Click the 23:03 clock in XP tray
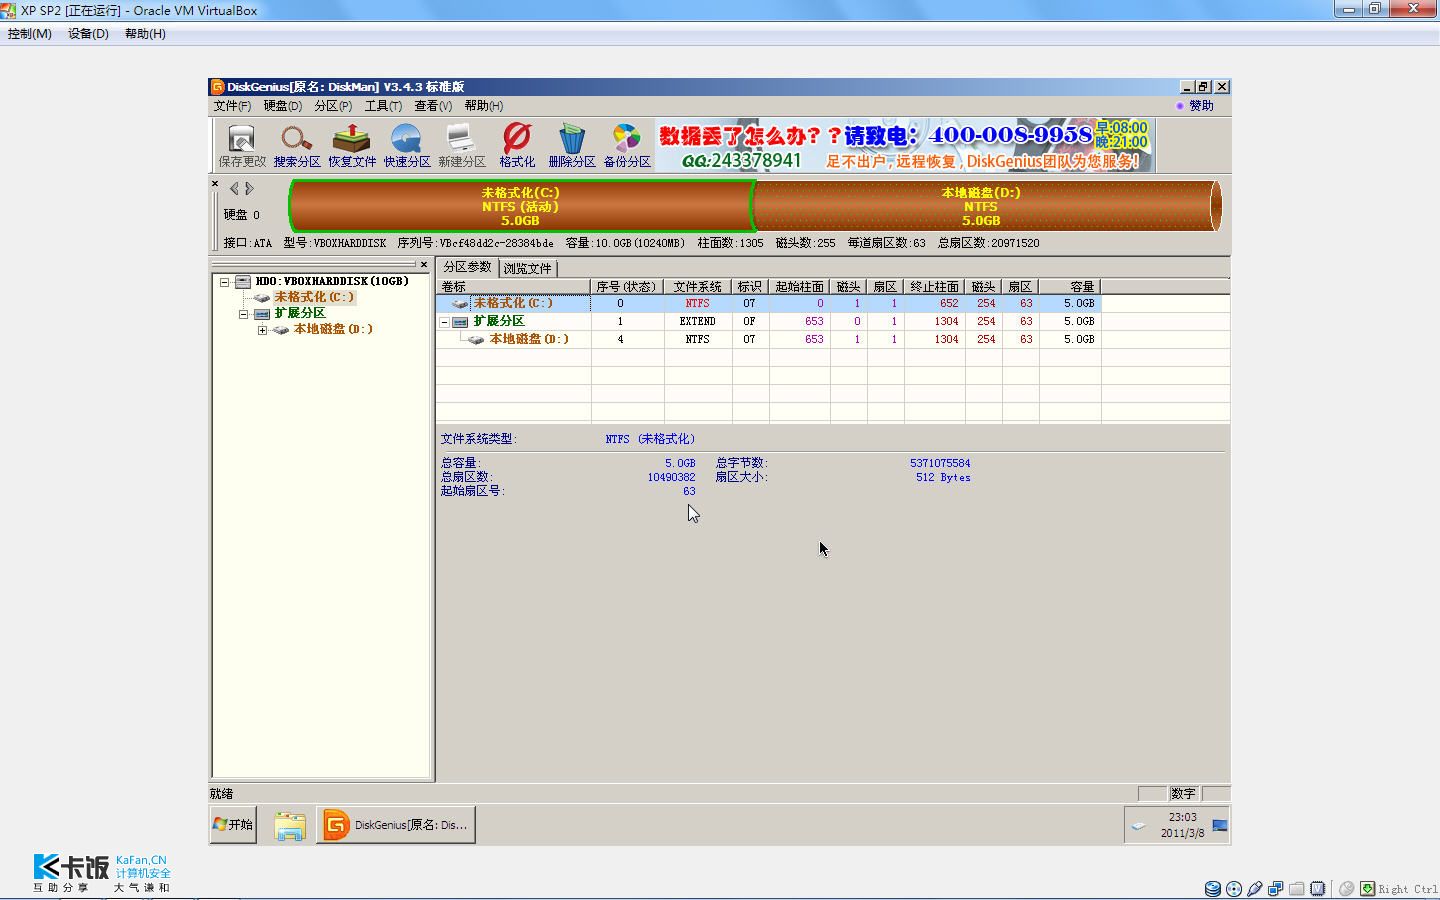1440x900 pixels. click(1183, 817)
